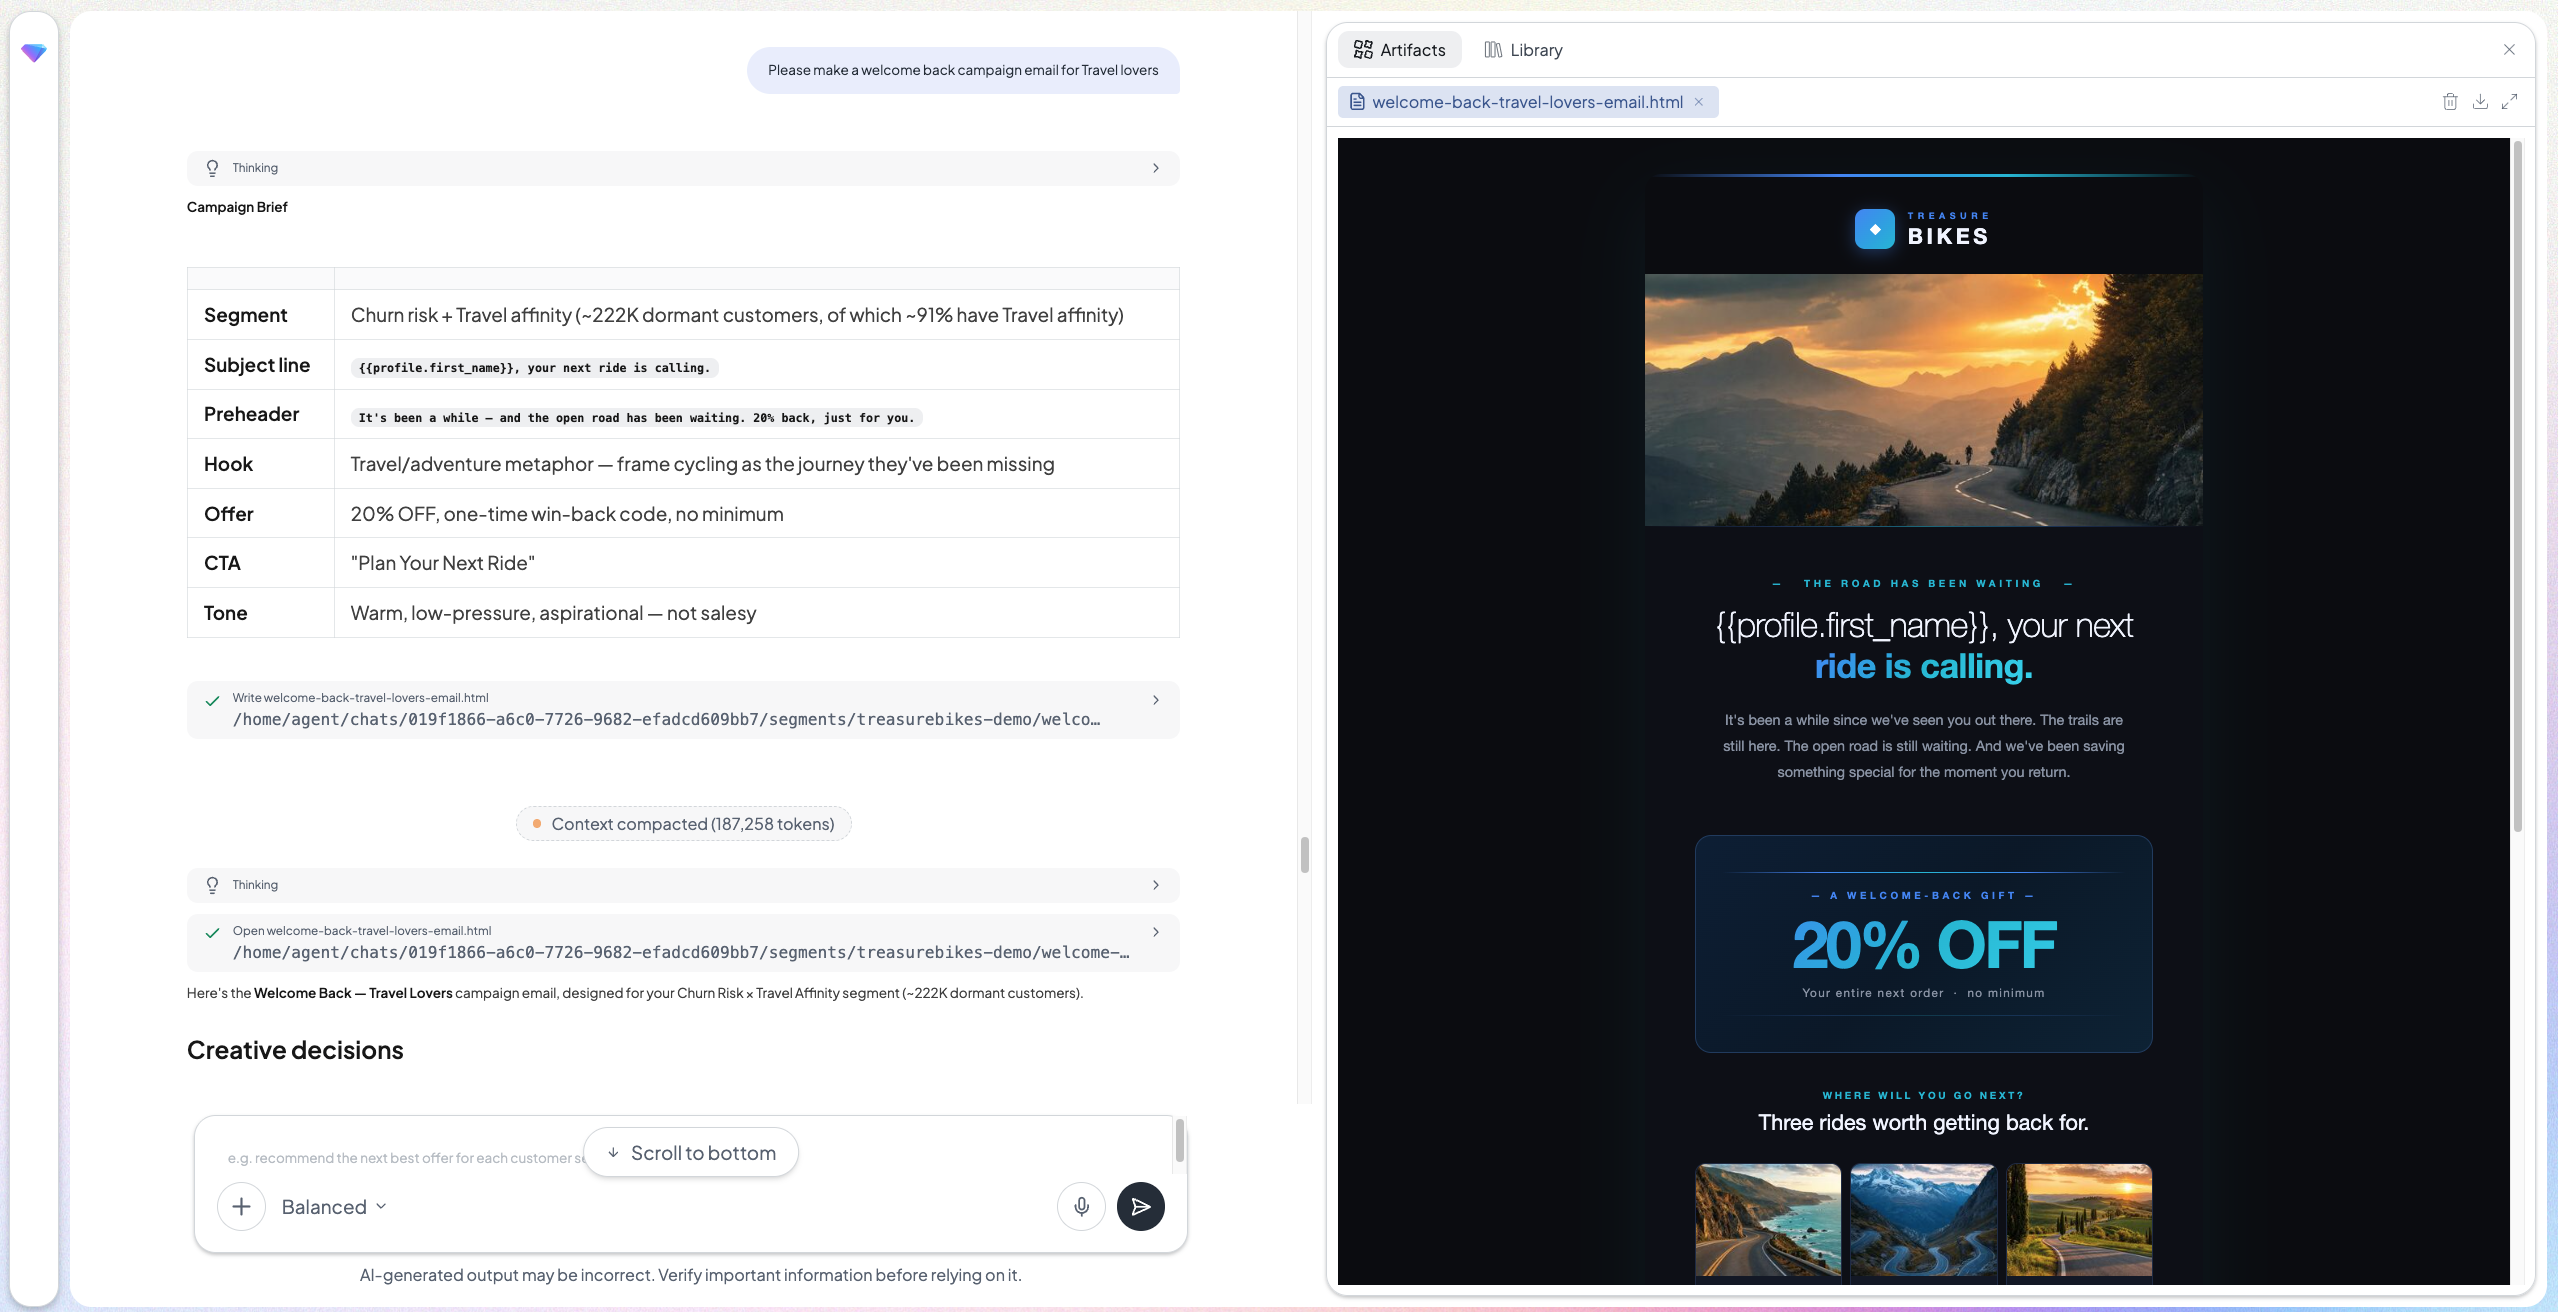Viewport: 2558px width, 1312px height.
Task: Close the welcome-back-travel-lovers-email.html file tab
Action: (1698, 102)
